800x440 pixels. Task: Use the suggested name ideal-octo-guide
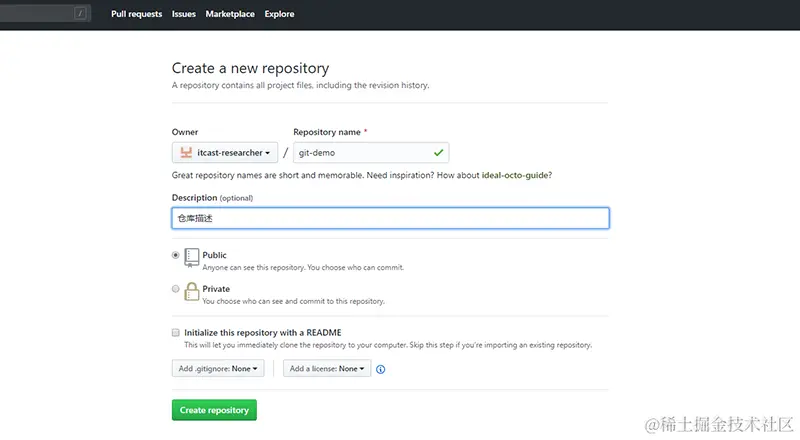coord(515,175)
